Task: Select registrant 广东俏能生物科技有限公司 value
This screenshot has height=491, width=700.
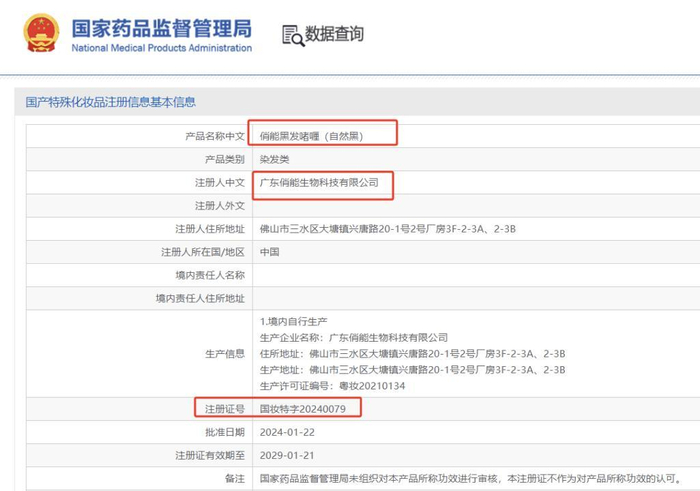Action: coord(319,183)
